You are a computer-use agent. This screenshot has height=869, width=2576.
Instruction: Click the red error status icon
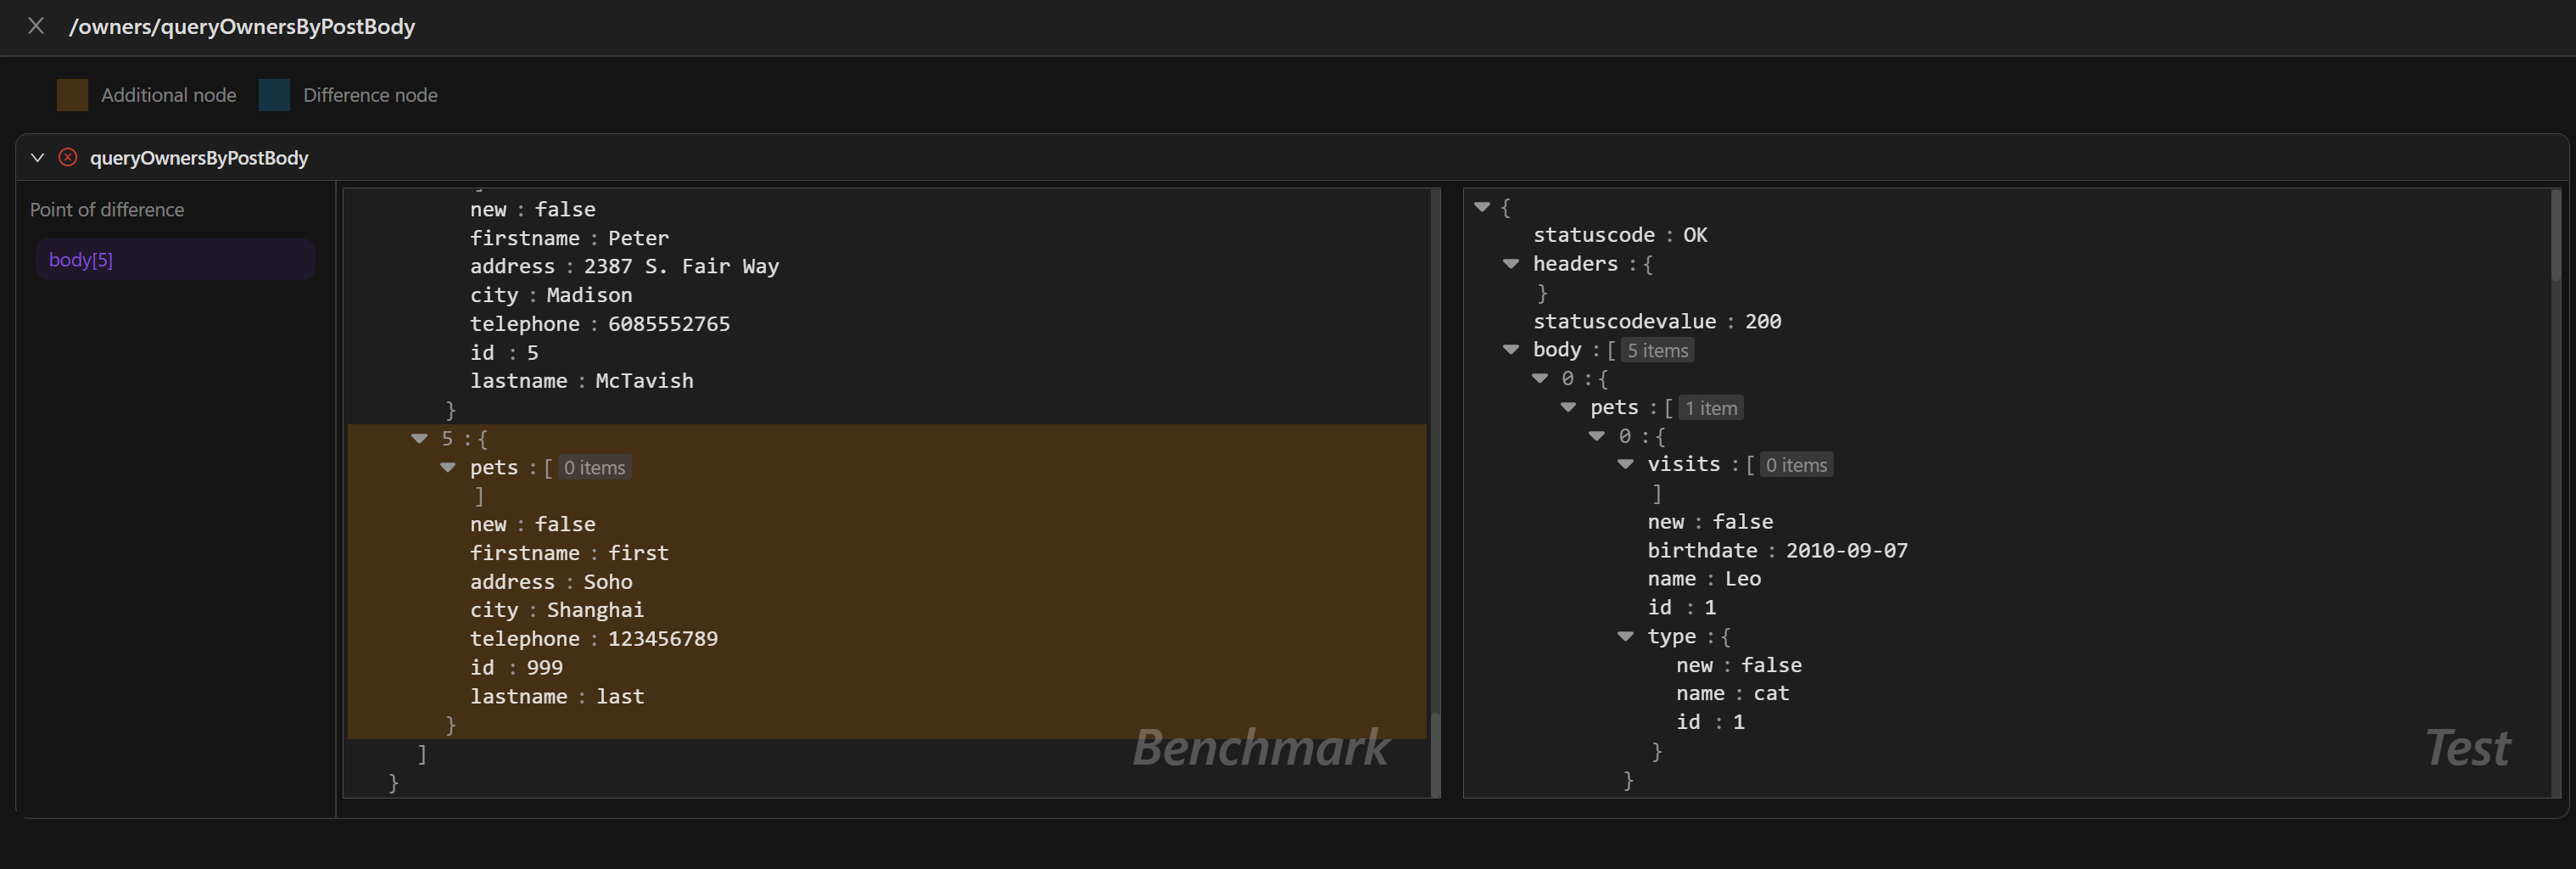[x=68, y=157]
